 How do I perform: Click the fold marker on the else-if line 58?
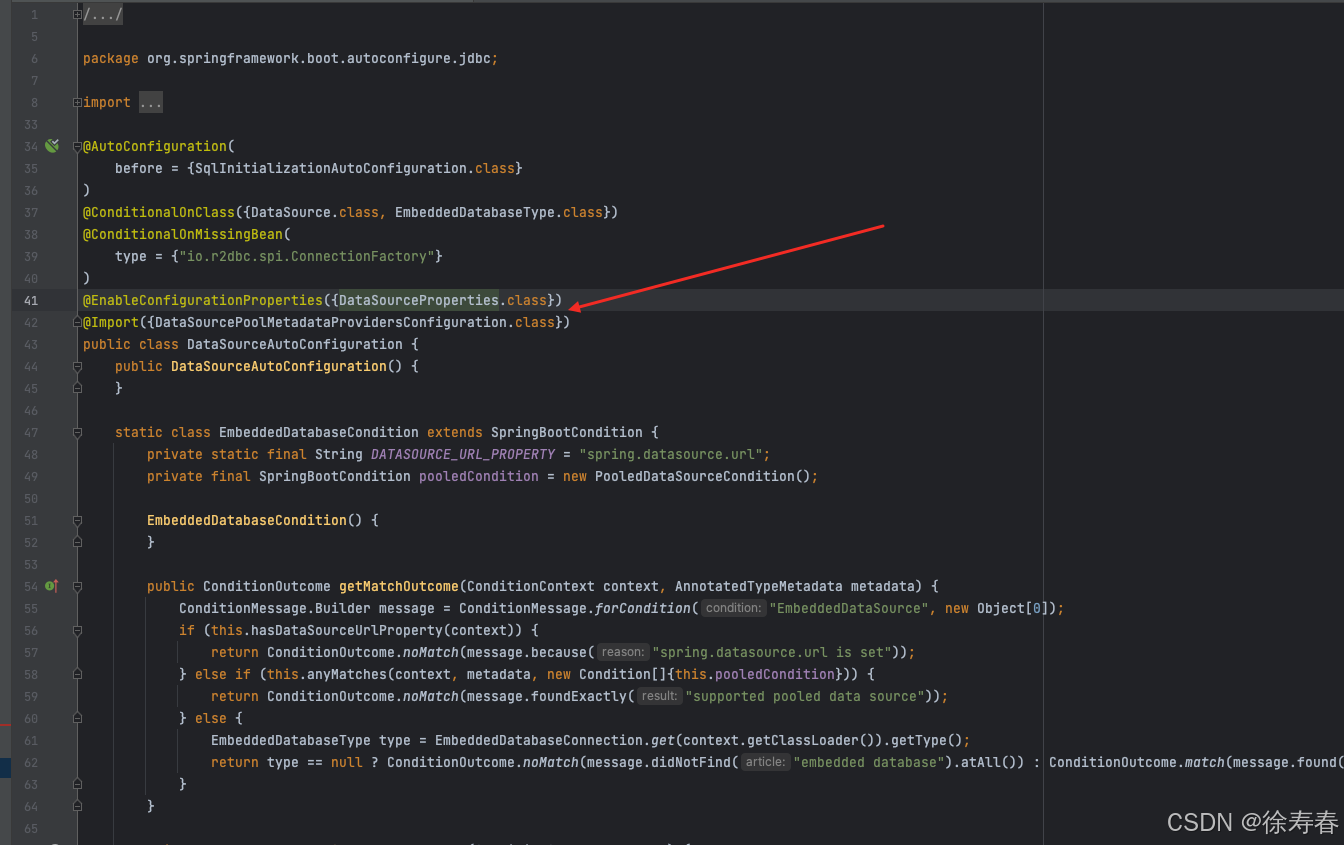[x=78, y=674]
